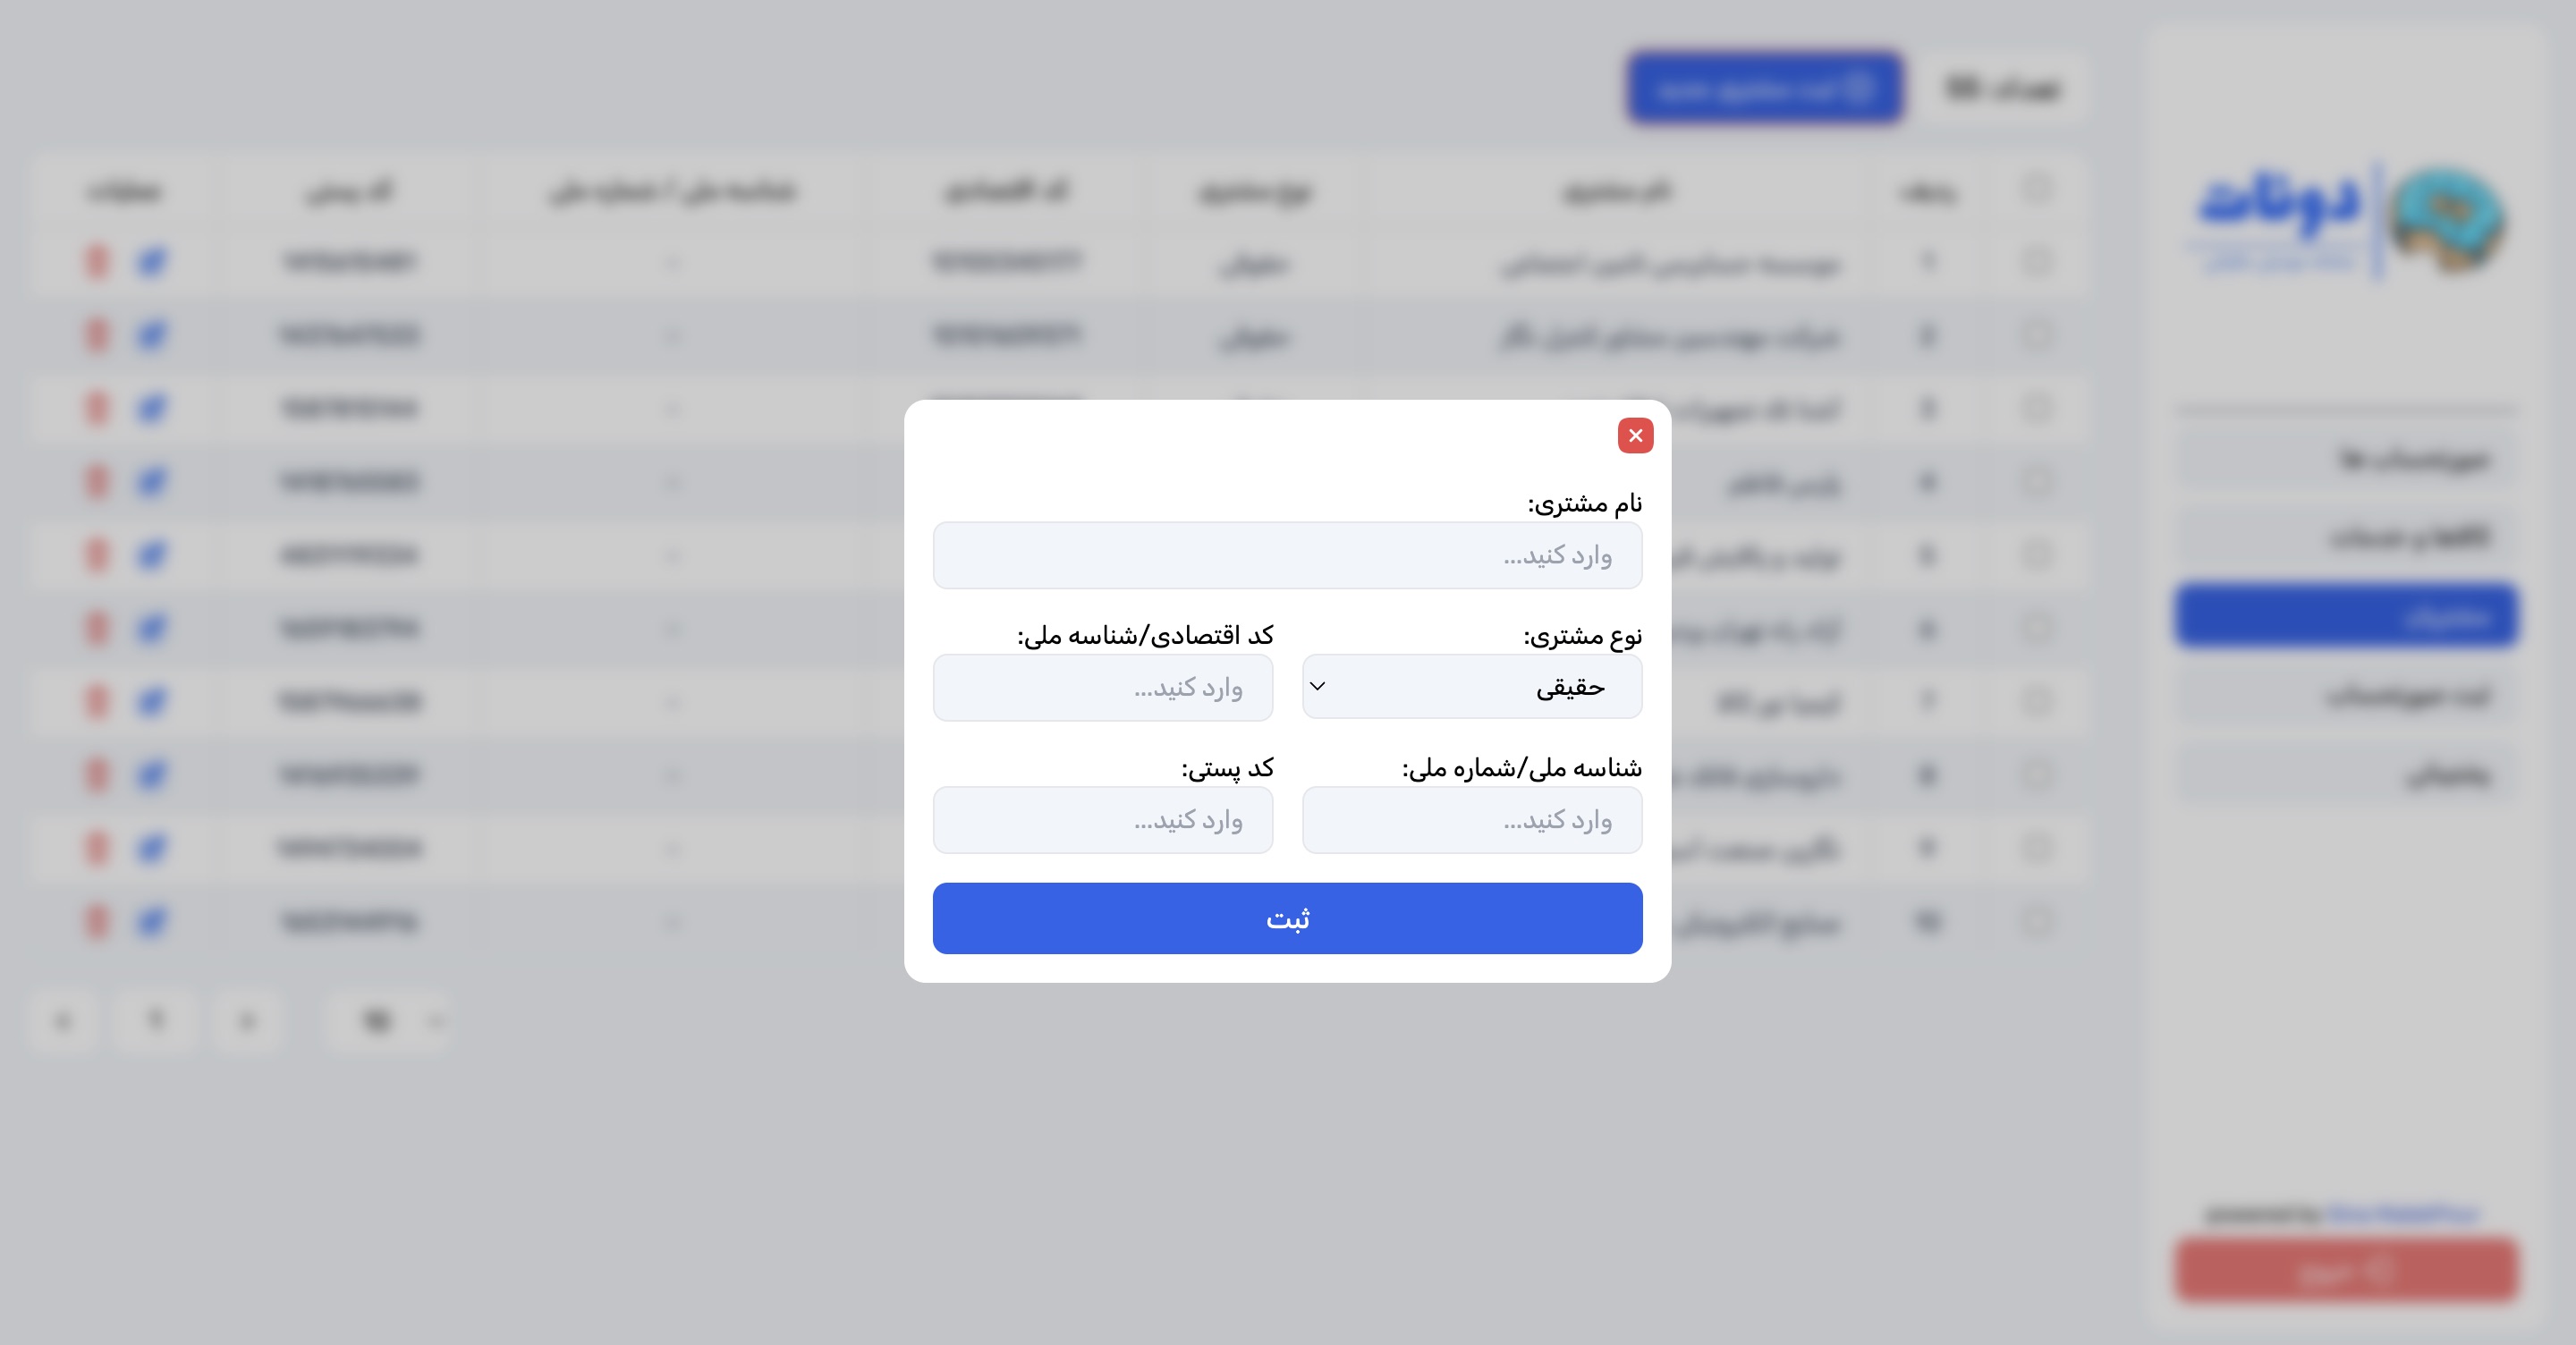Click the نام مشتری text field

(1287, 555)
